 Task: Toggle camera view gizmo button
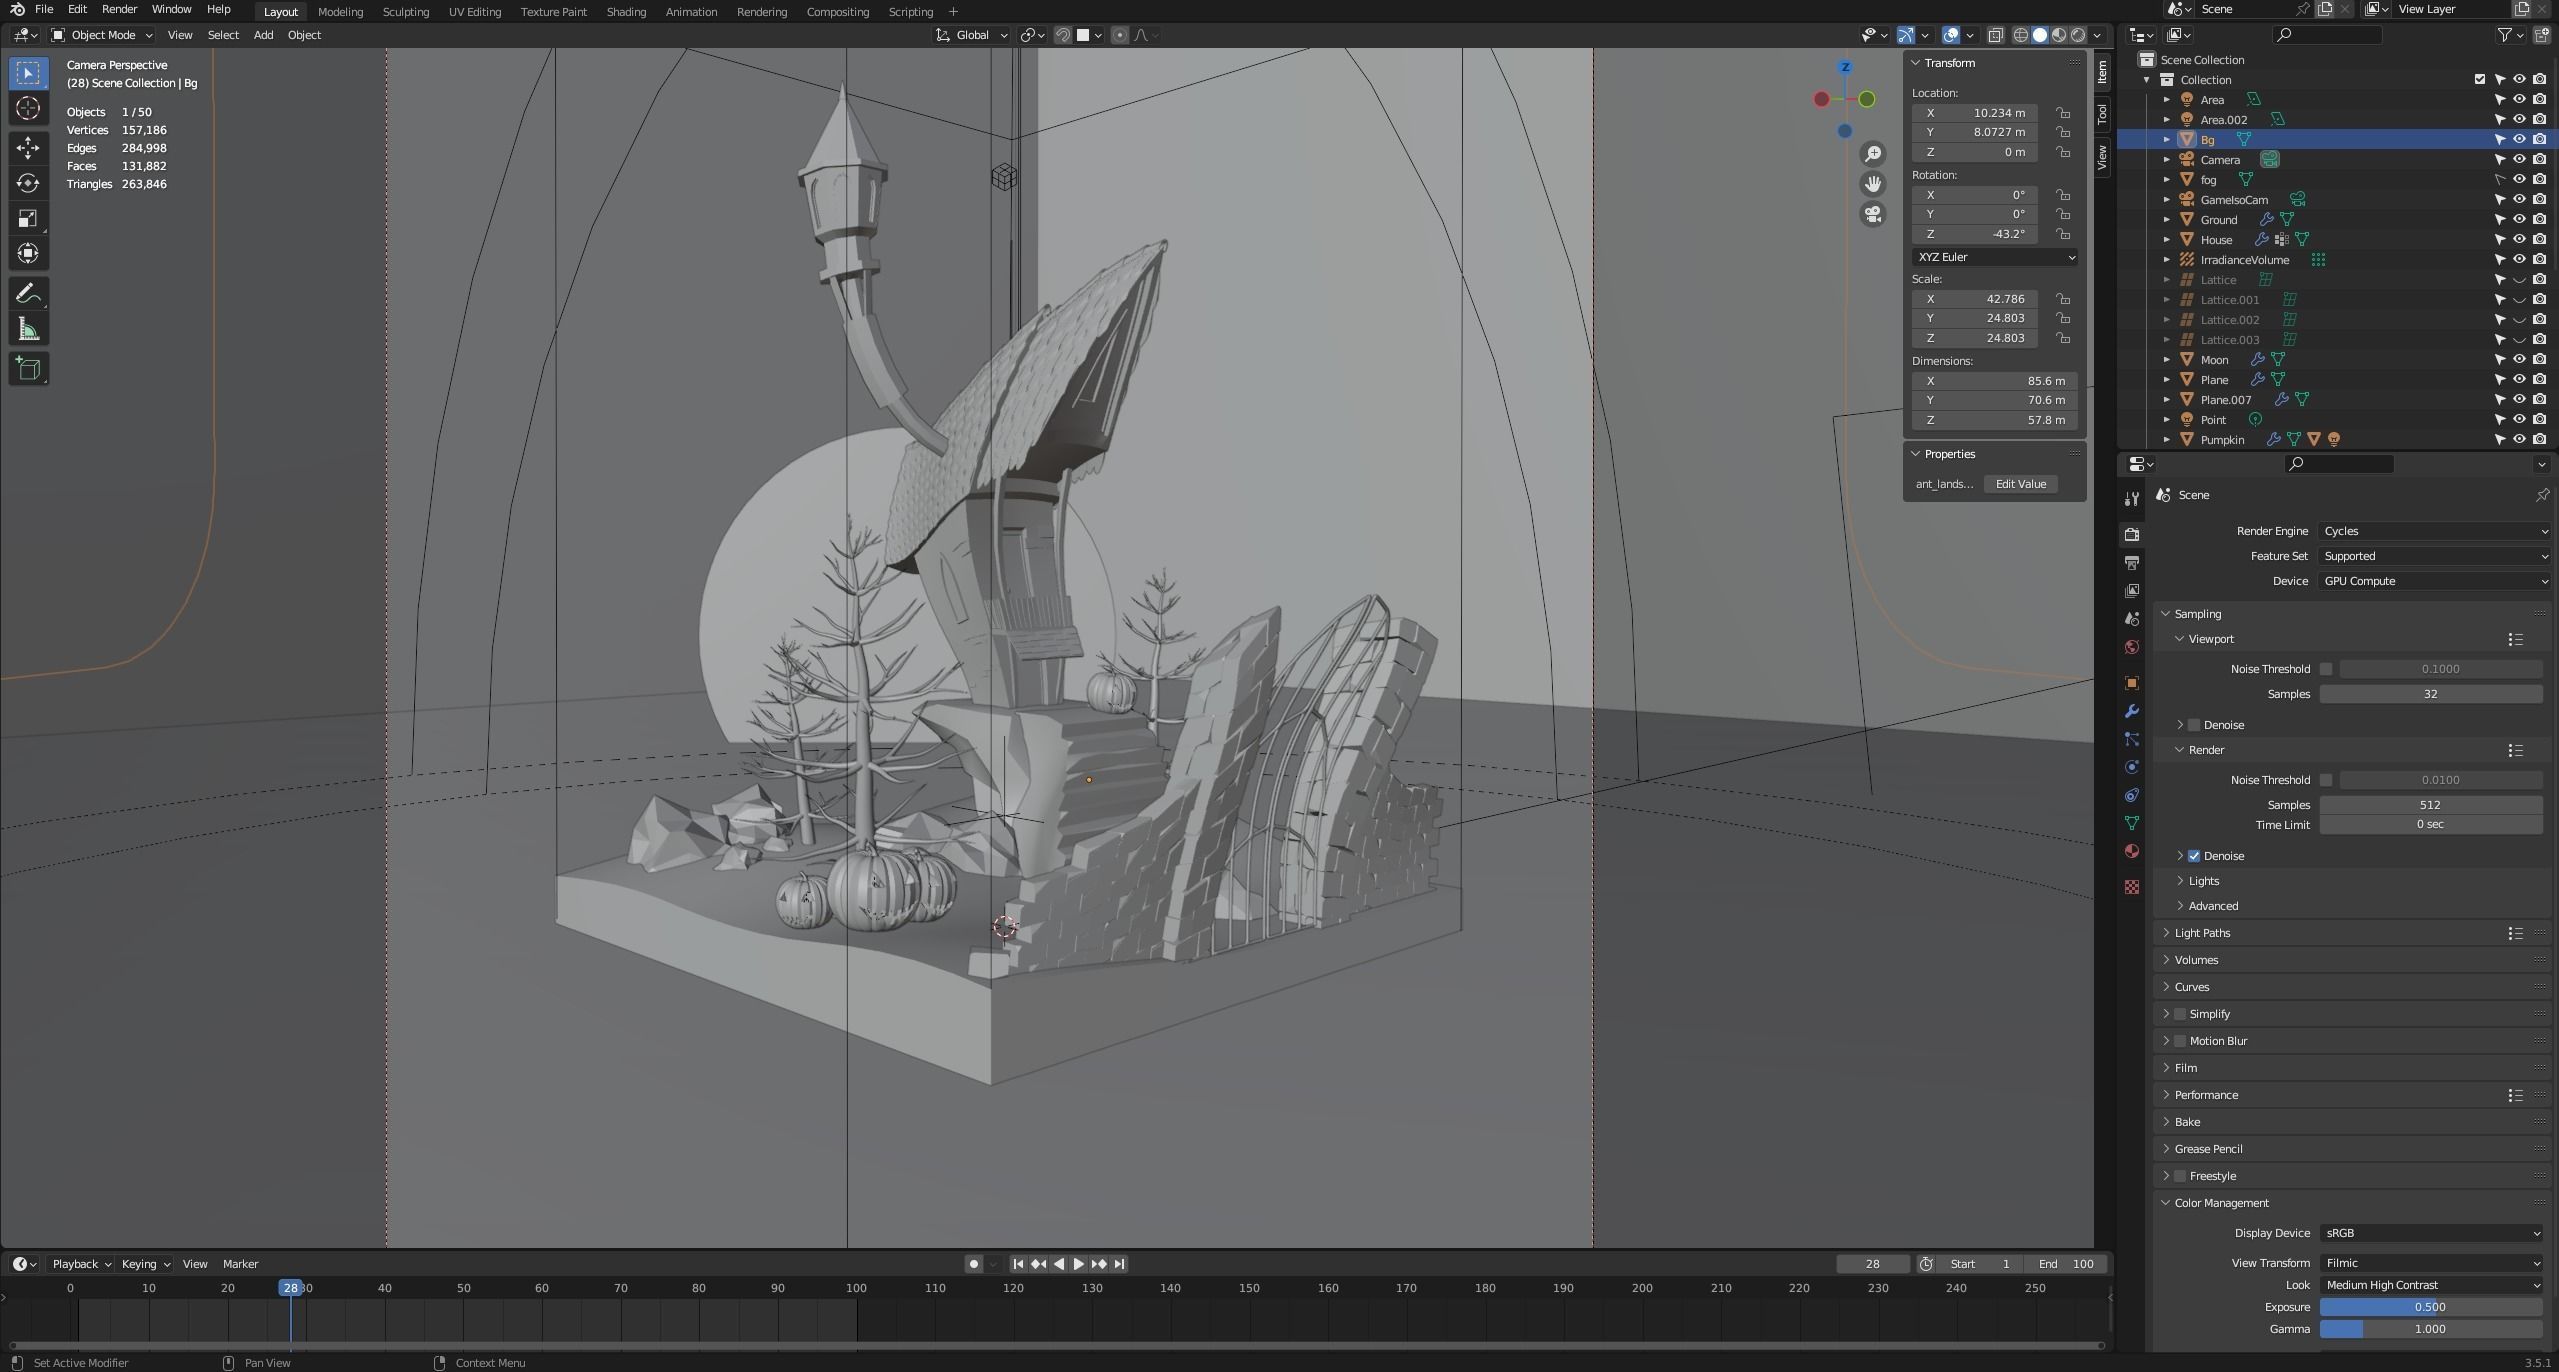[1873, 214]
